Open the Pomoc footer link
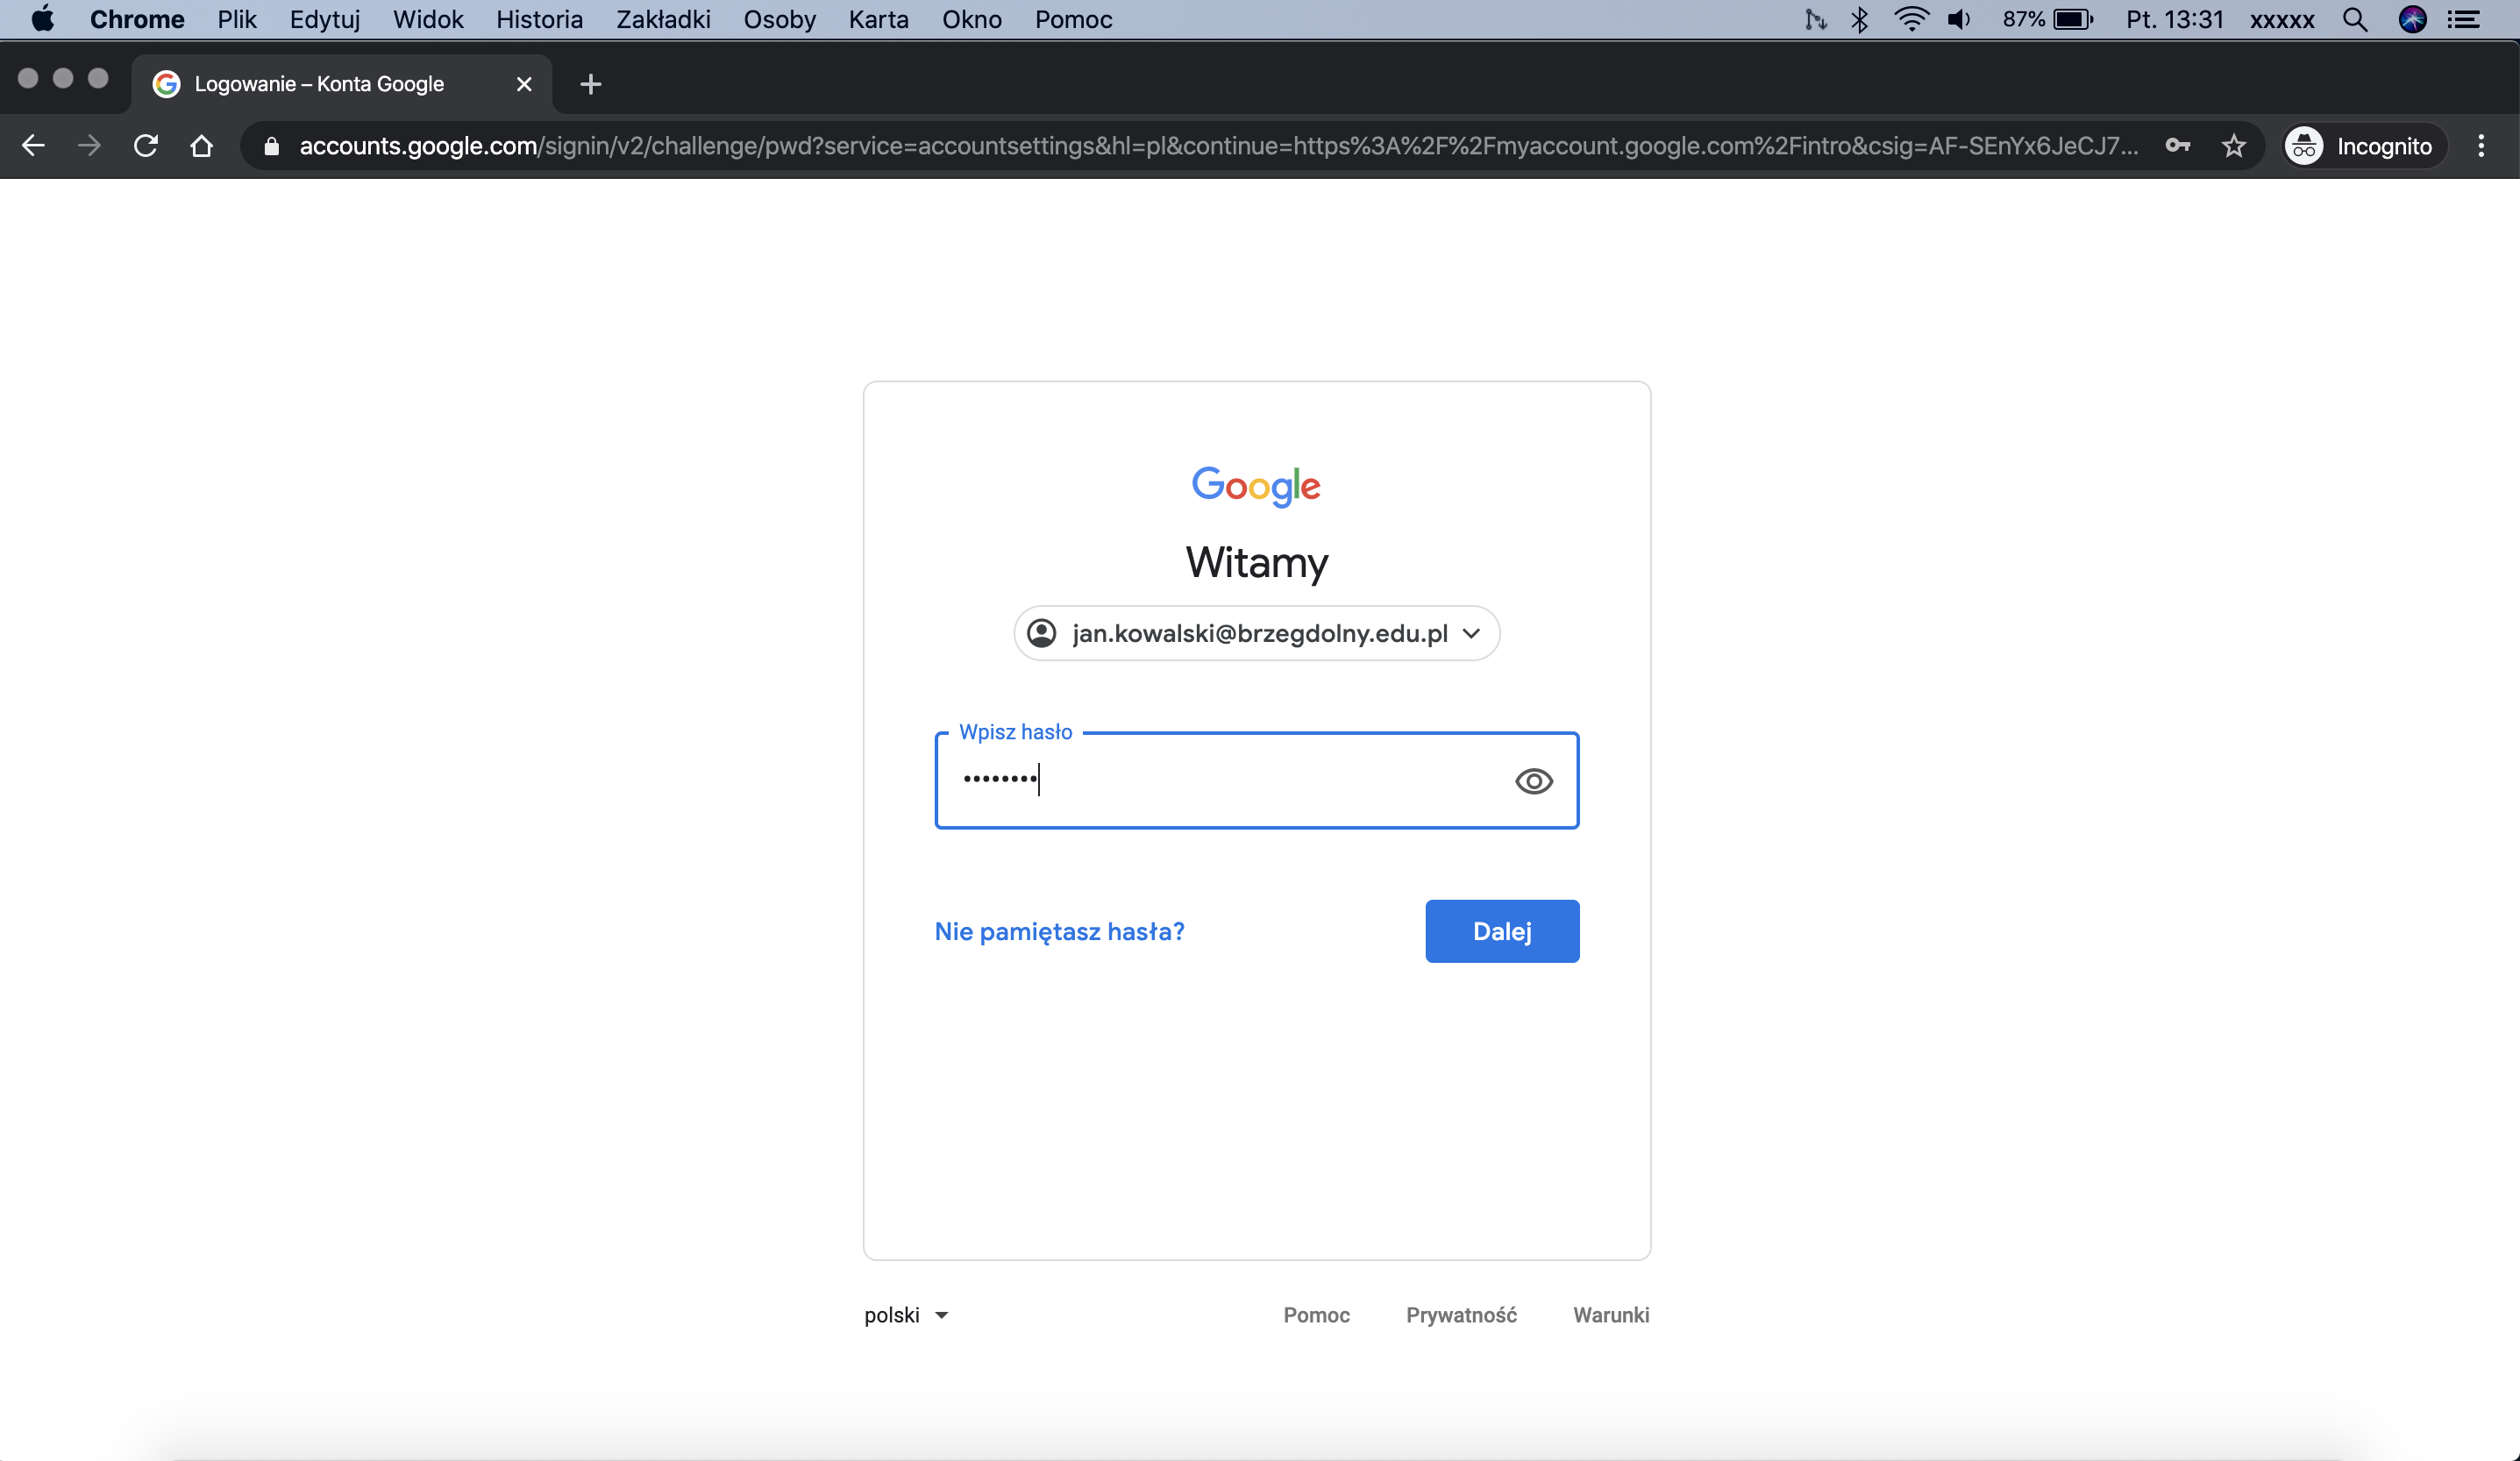This screenshot has height=1461, width=2520. click(1316, 1315)
